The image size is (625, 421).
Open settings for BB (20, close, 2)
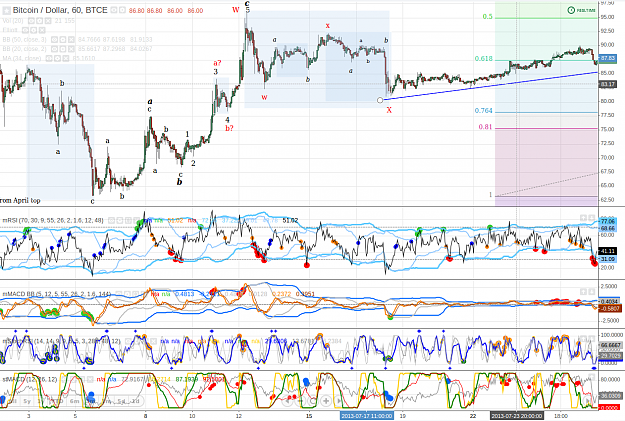click(x=63, y=49)
